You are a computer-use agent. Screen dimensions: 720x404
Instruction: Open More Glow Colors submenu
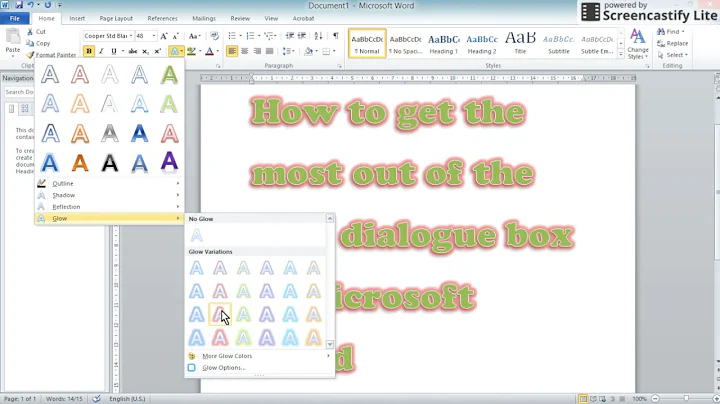pyautogui.click(x=259, y=356)
